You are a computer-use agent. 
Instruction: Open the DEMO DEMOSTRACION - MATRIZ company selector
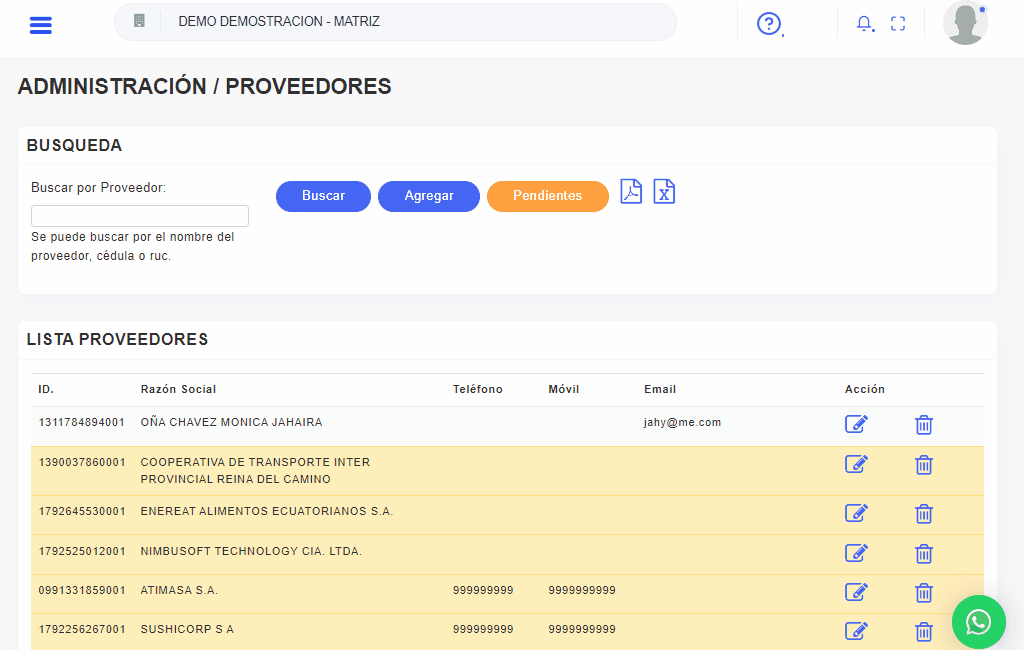(395, 21)
